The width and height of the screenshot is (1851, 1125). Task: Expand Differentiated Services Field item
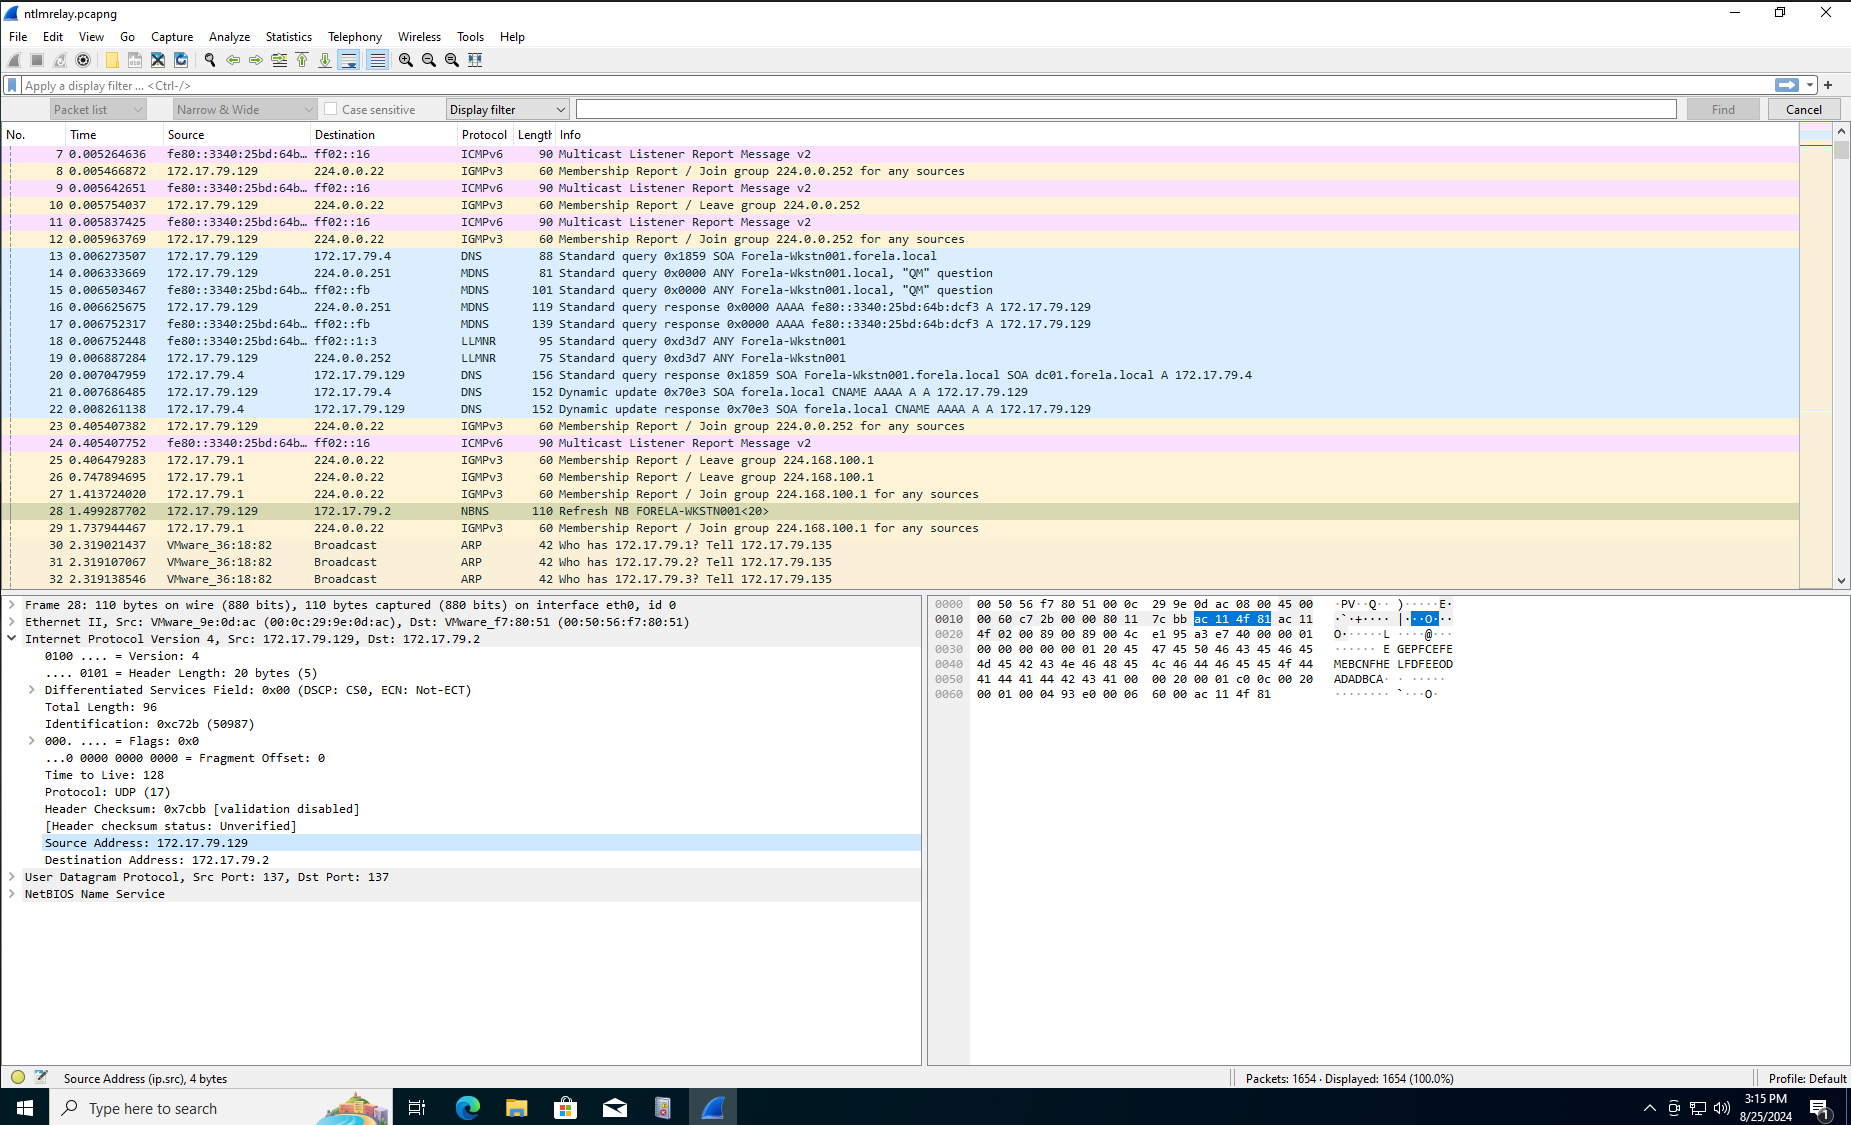click(x=32, y=690)
